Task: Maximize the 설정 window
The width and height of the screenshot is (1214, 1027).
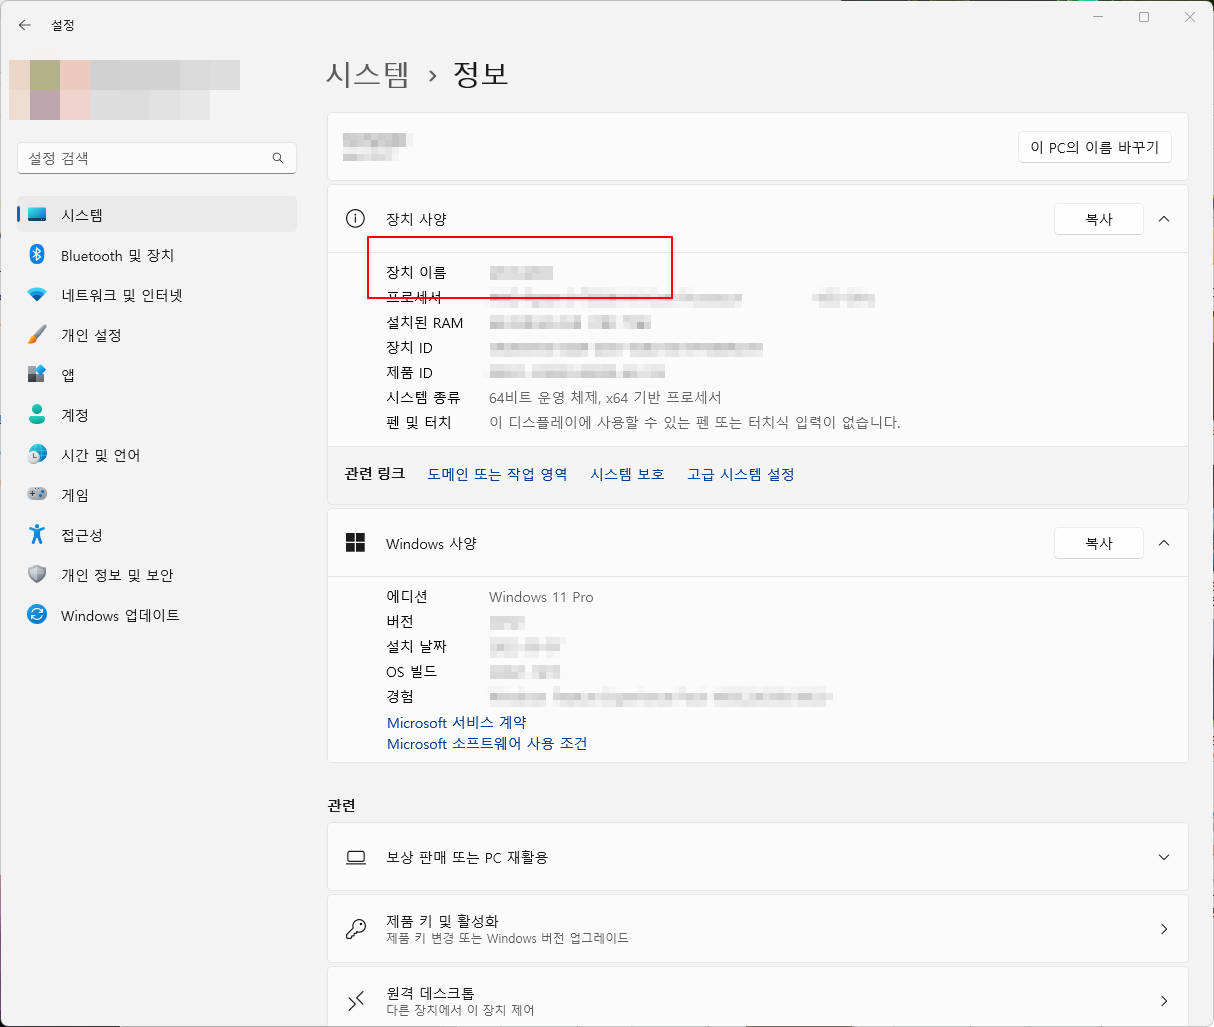Action: click(1144, 17)
